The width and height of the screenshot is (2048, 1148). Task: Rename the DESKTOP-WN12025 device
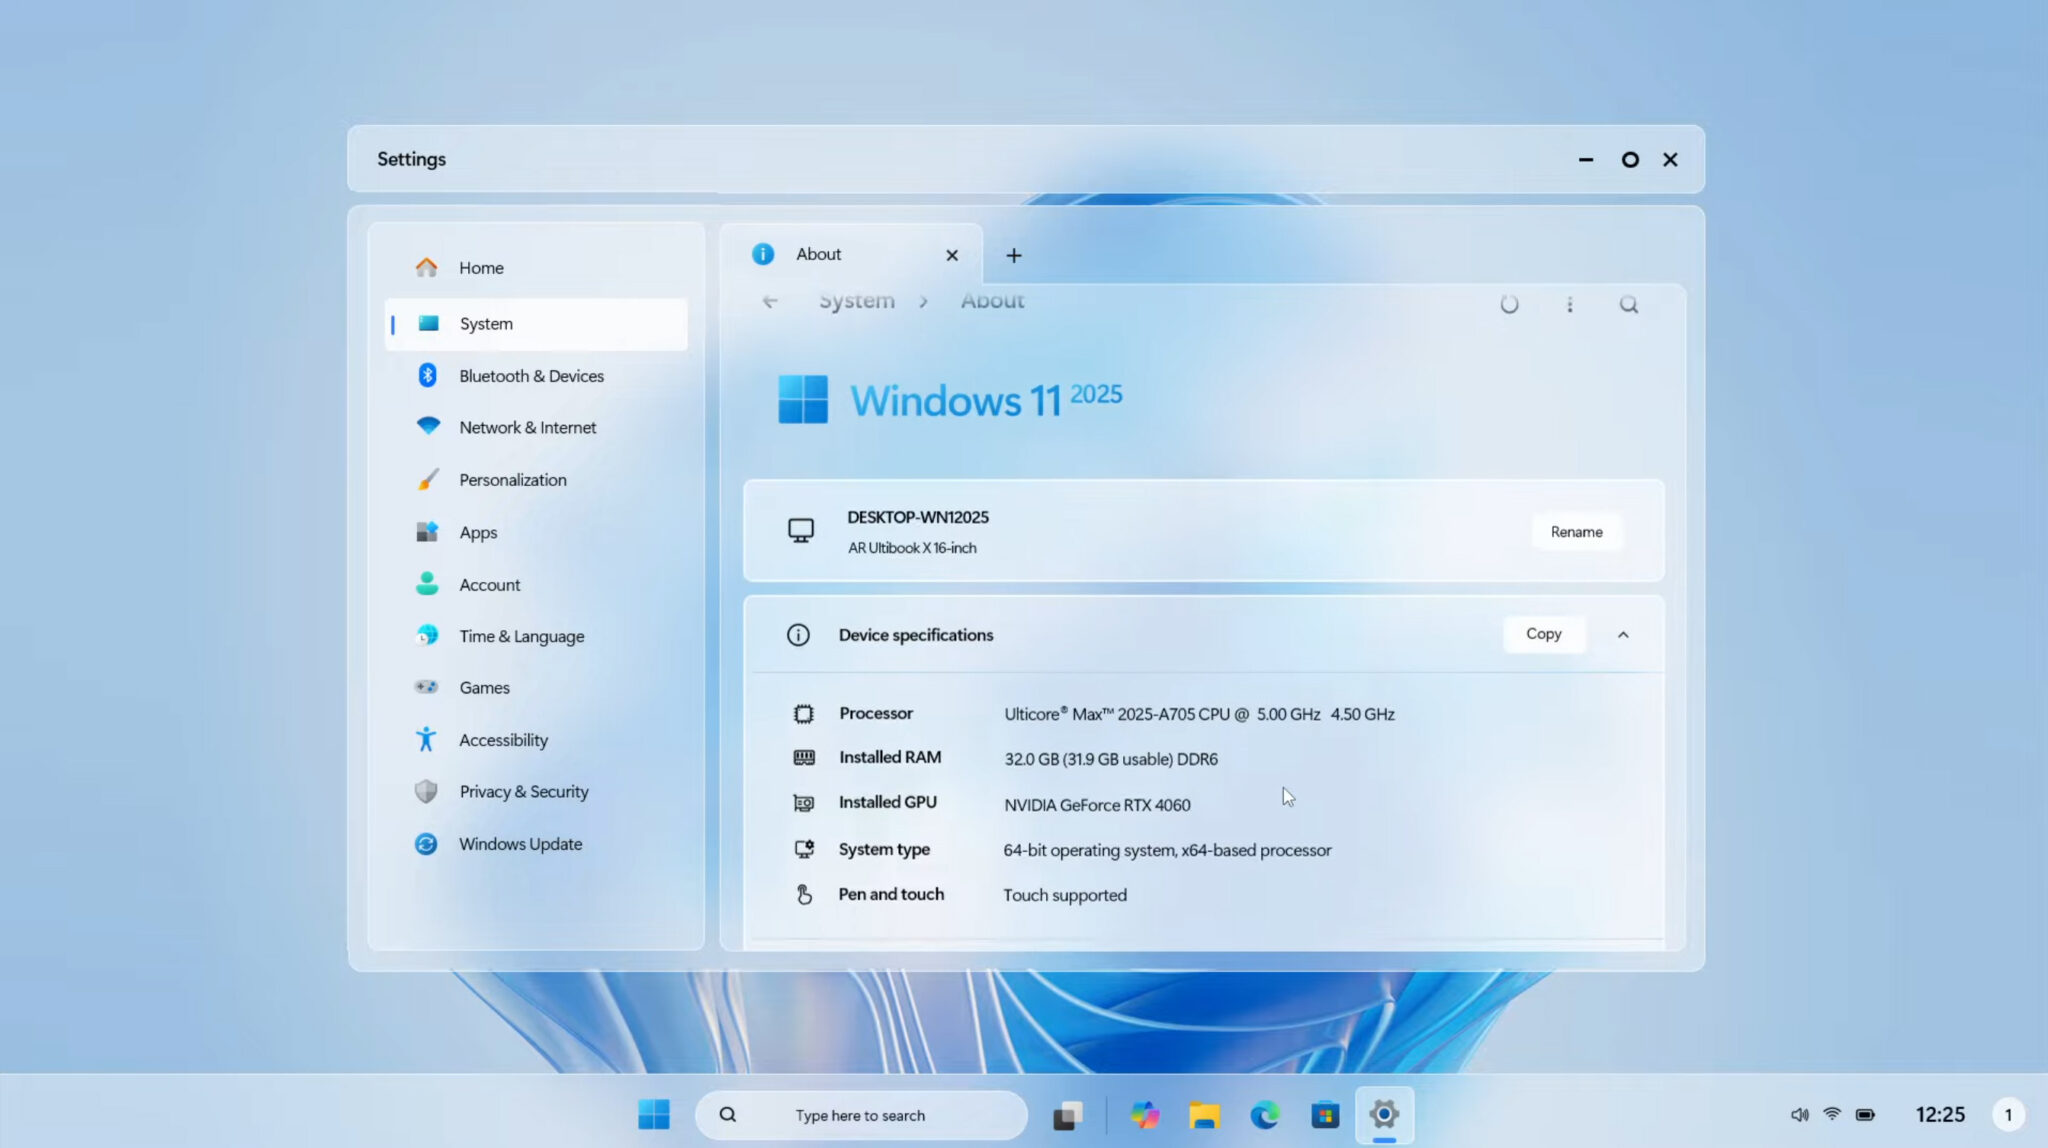pyautogui.click(x=1576, y=531)
